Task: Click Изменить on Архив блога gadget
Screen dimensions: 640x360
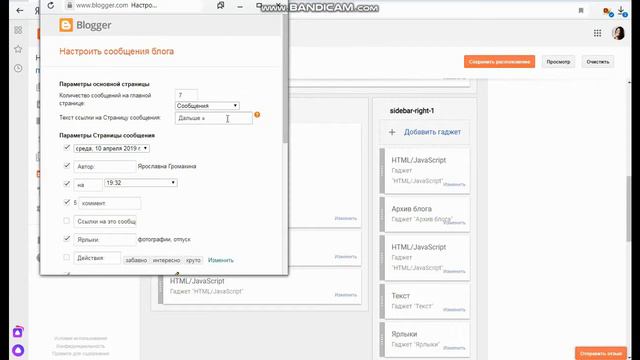Action: click(454, 223)
